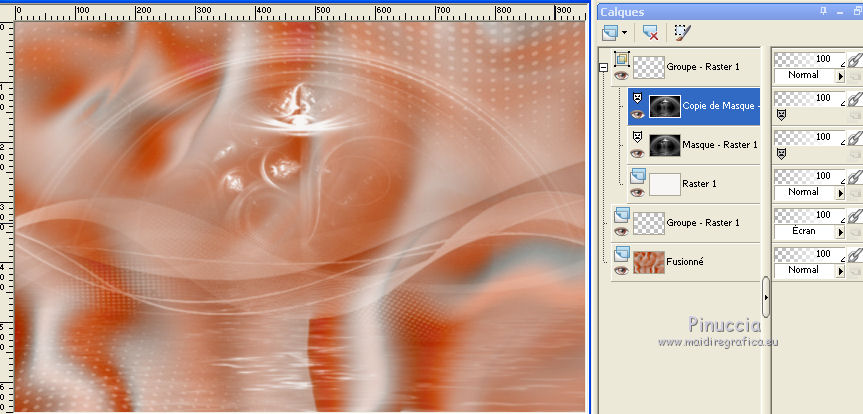Viewport: 863px width, 414px height.
Task: Open the Écran blend mode arrow
Action: pyautogui.click(x=840, y=232)
